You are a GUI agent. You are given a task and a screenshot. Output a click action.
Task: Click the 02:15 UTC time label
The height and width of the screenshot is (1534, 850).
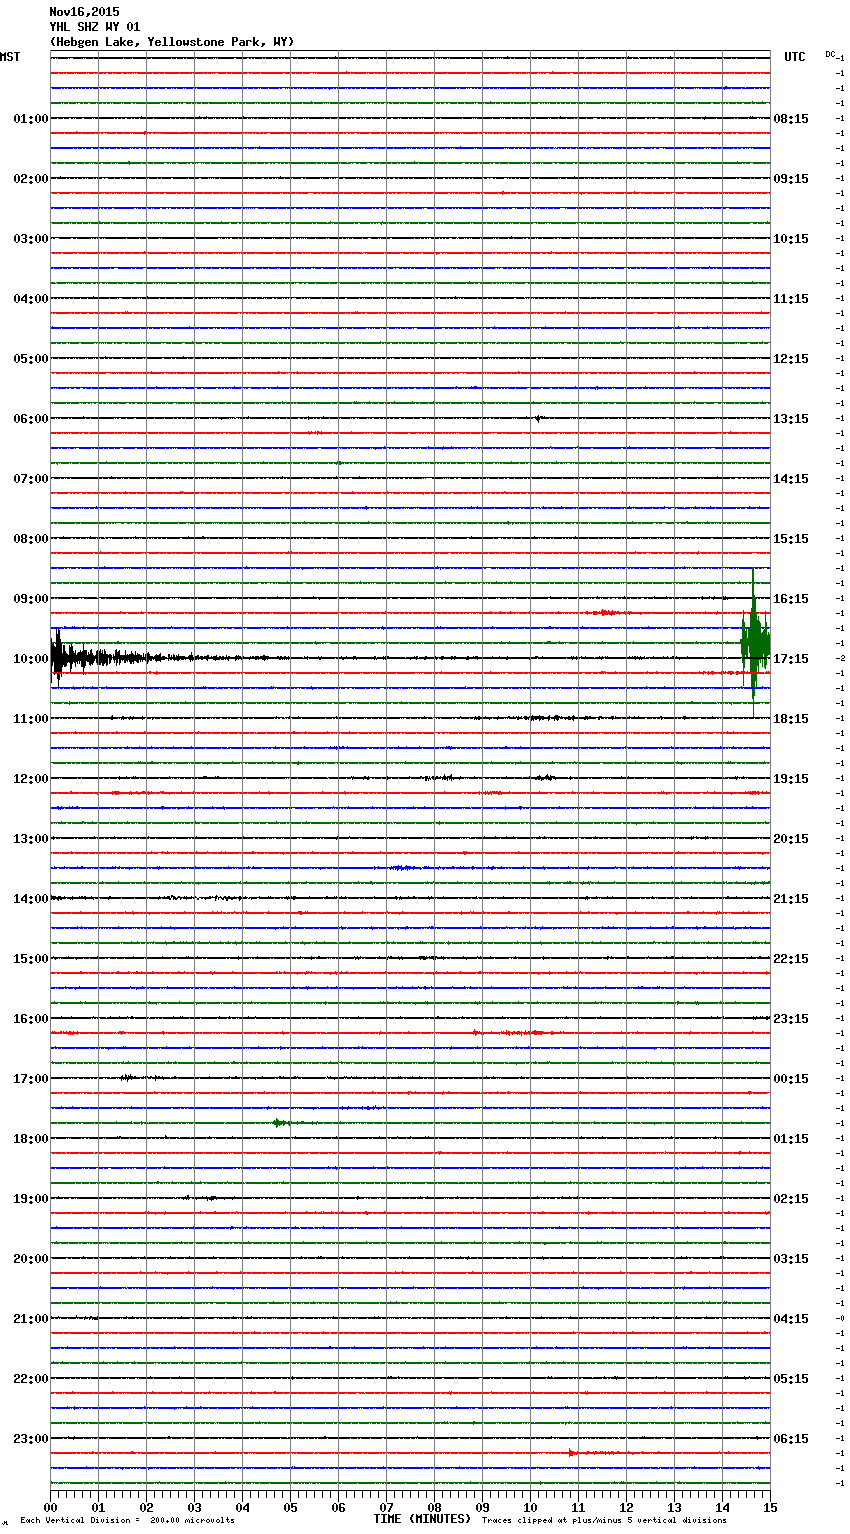(791, 1199)
